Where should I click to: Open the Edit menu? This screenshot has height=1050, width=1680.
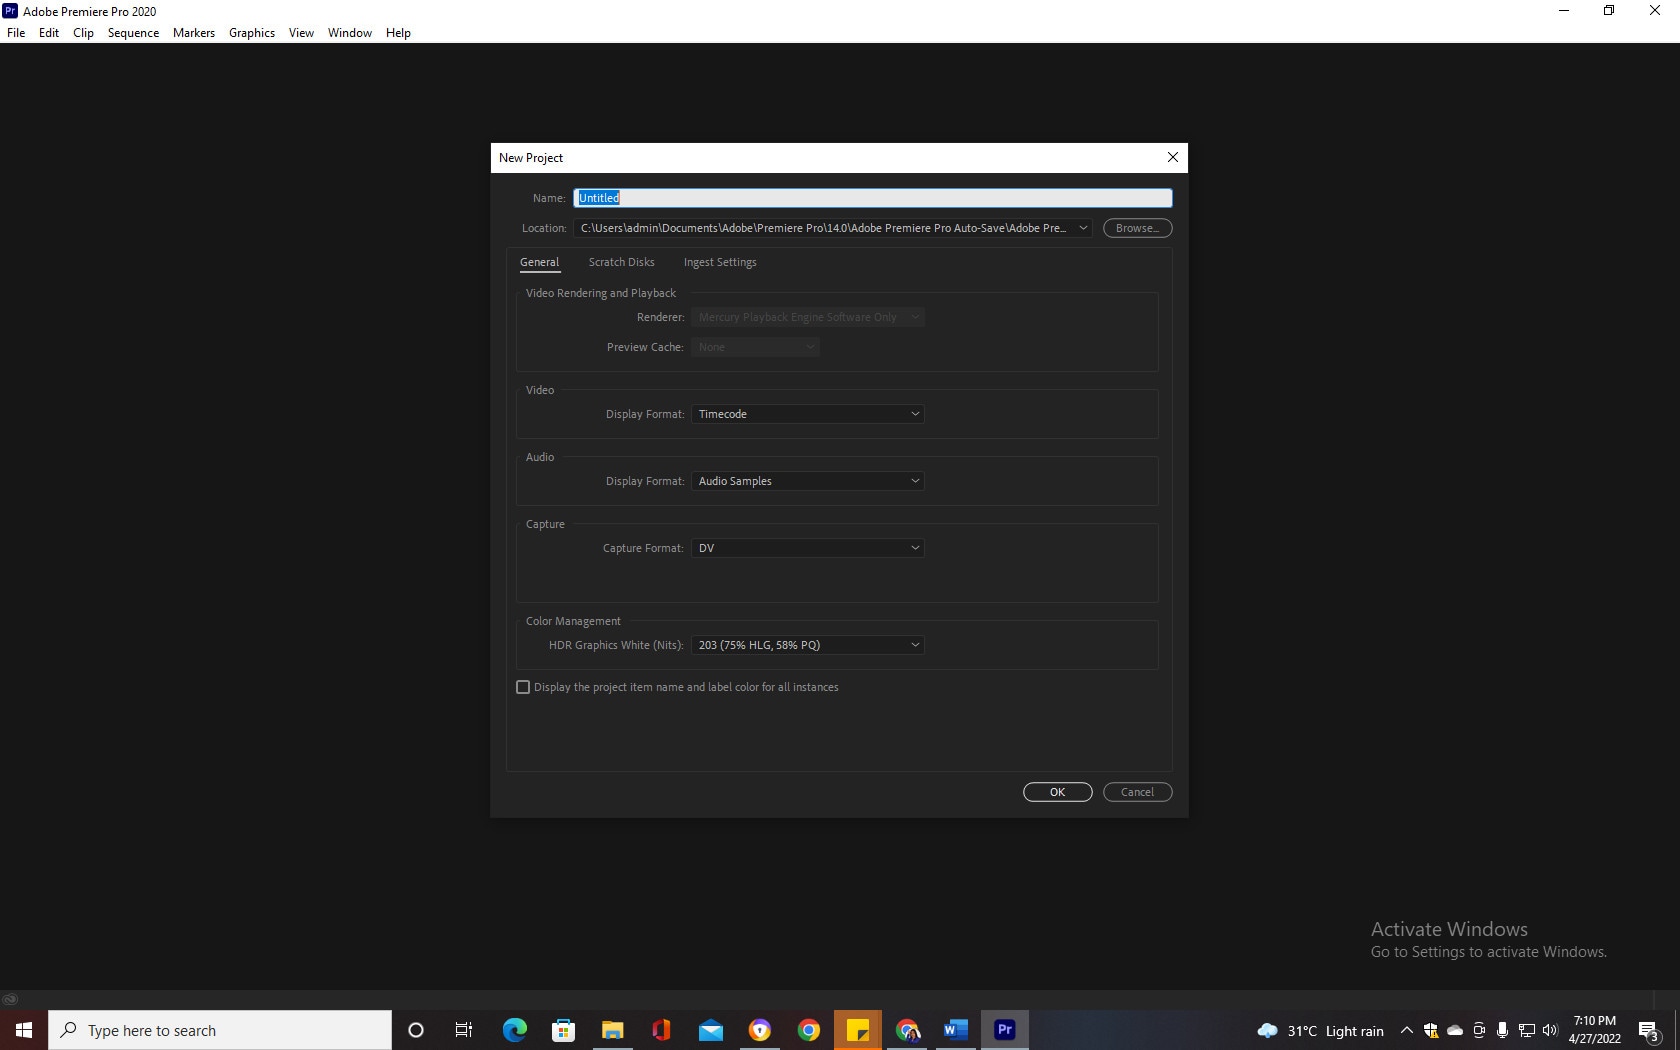pyautogui.click(x=49, y=32)
